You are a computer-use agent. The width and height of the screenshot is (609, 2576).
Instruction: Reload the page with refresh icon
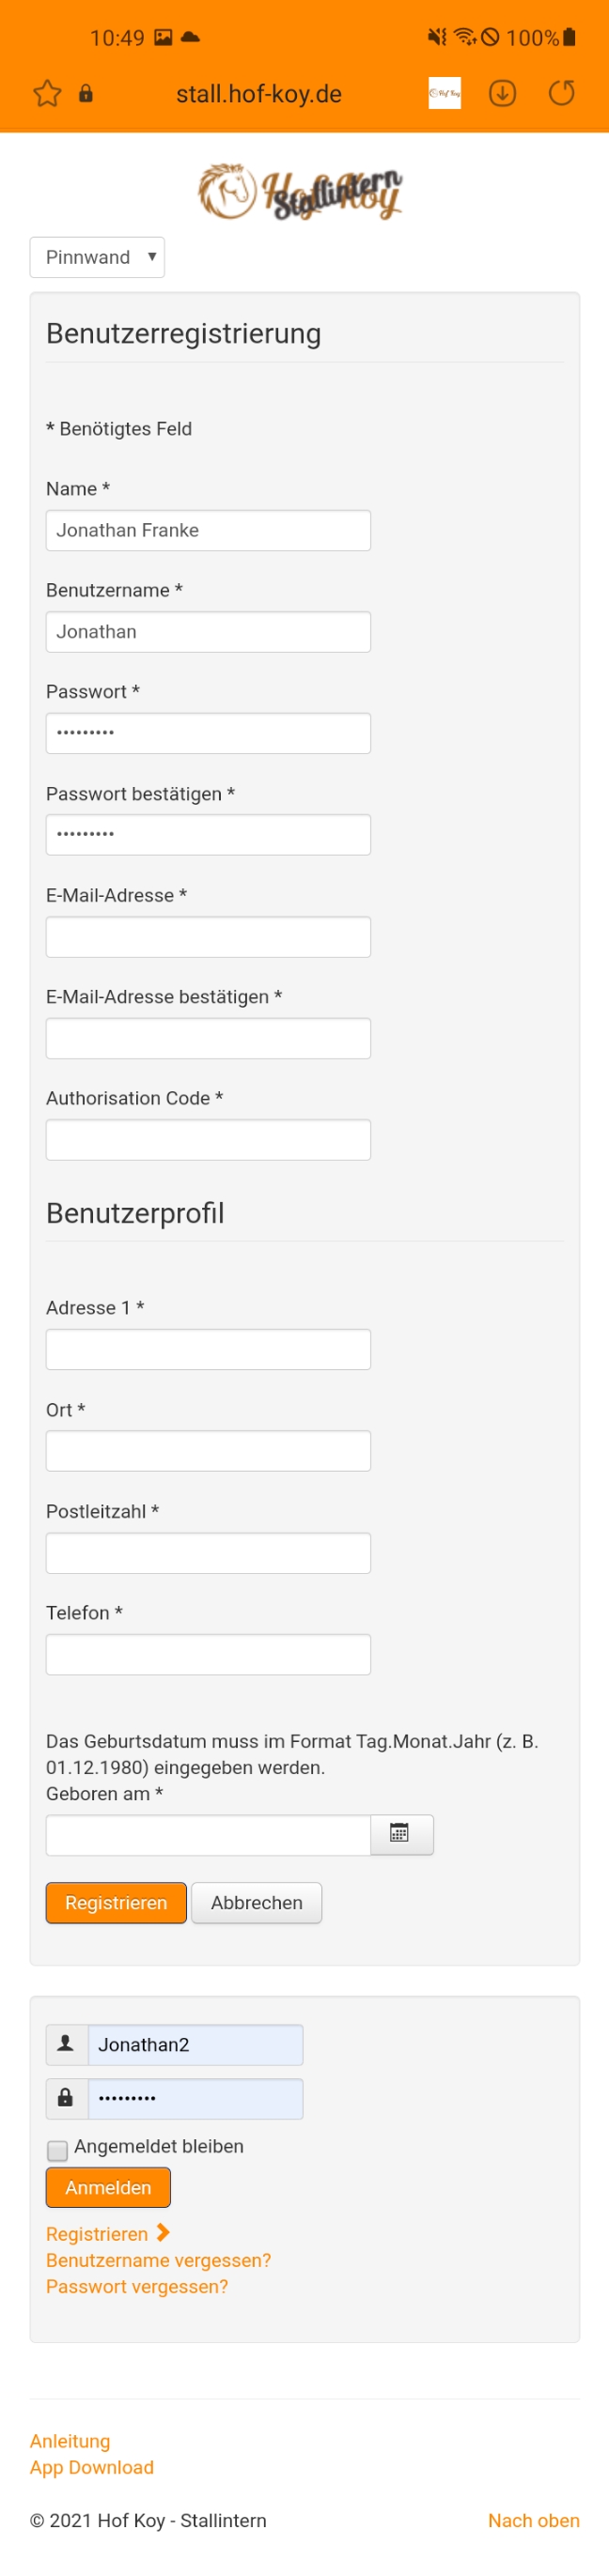pyautogui.click(x=562, y=93)
